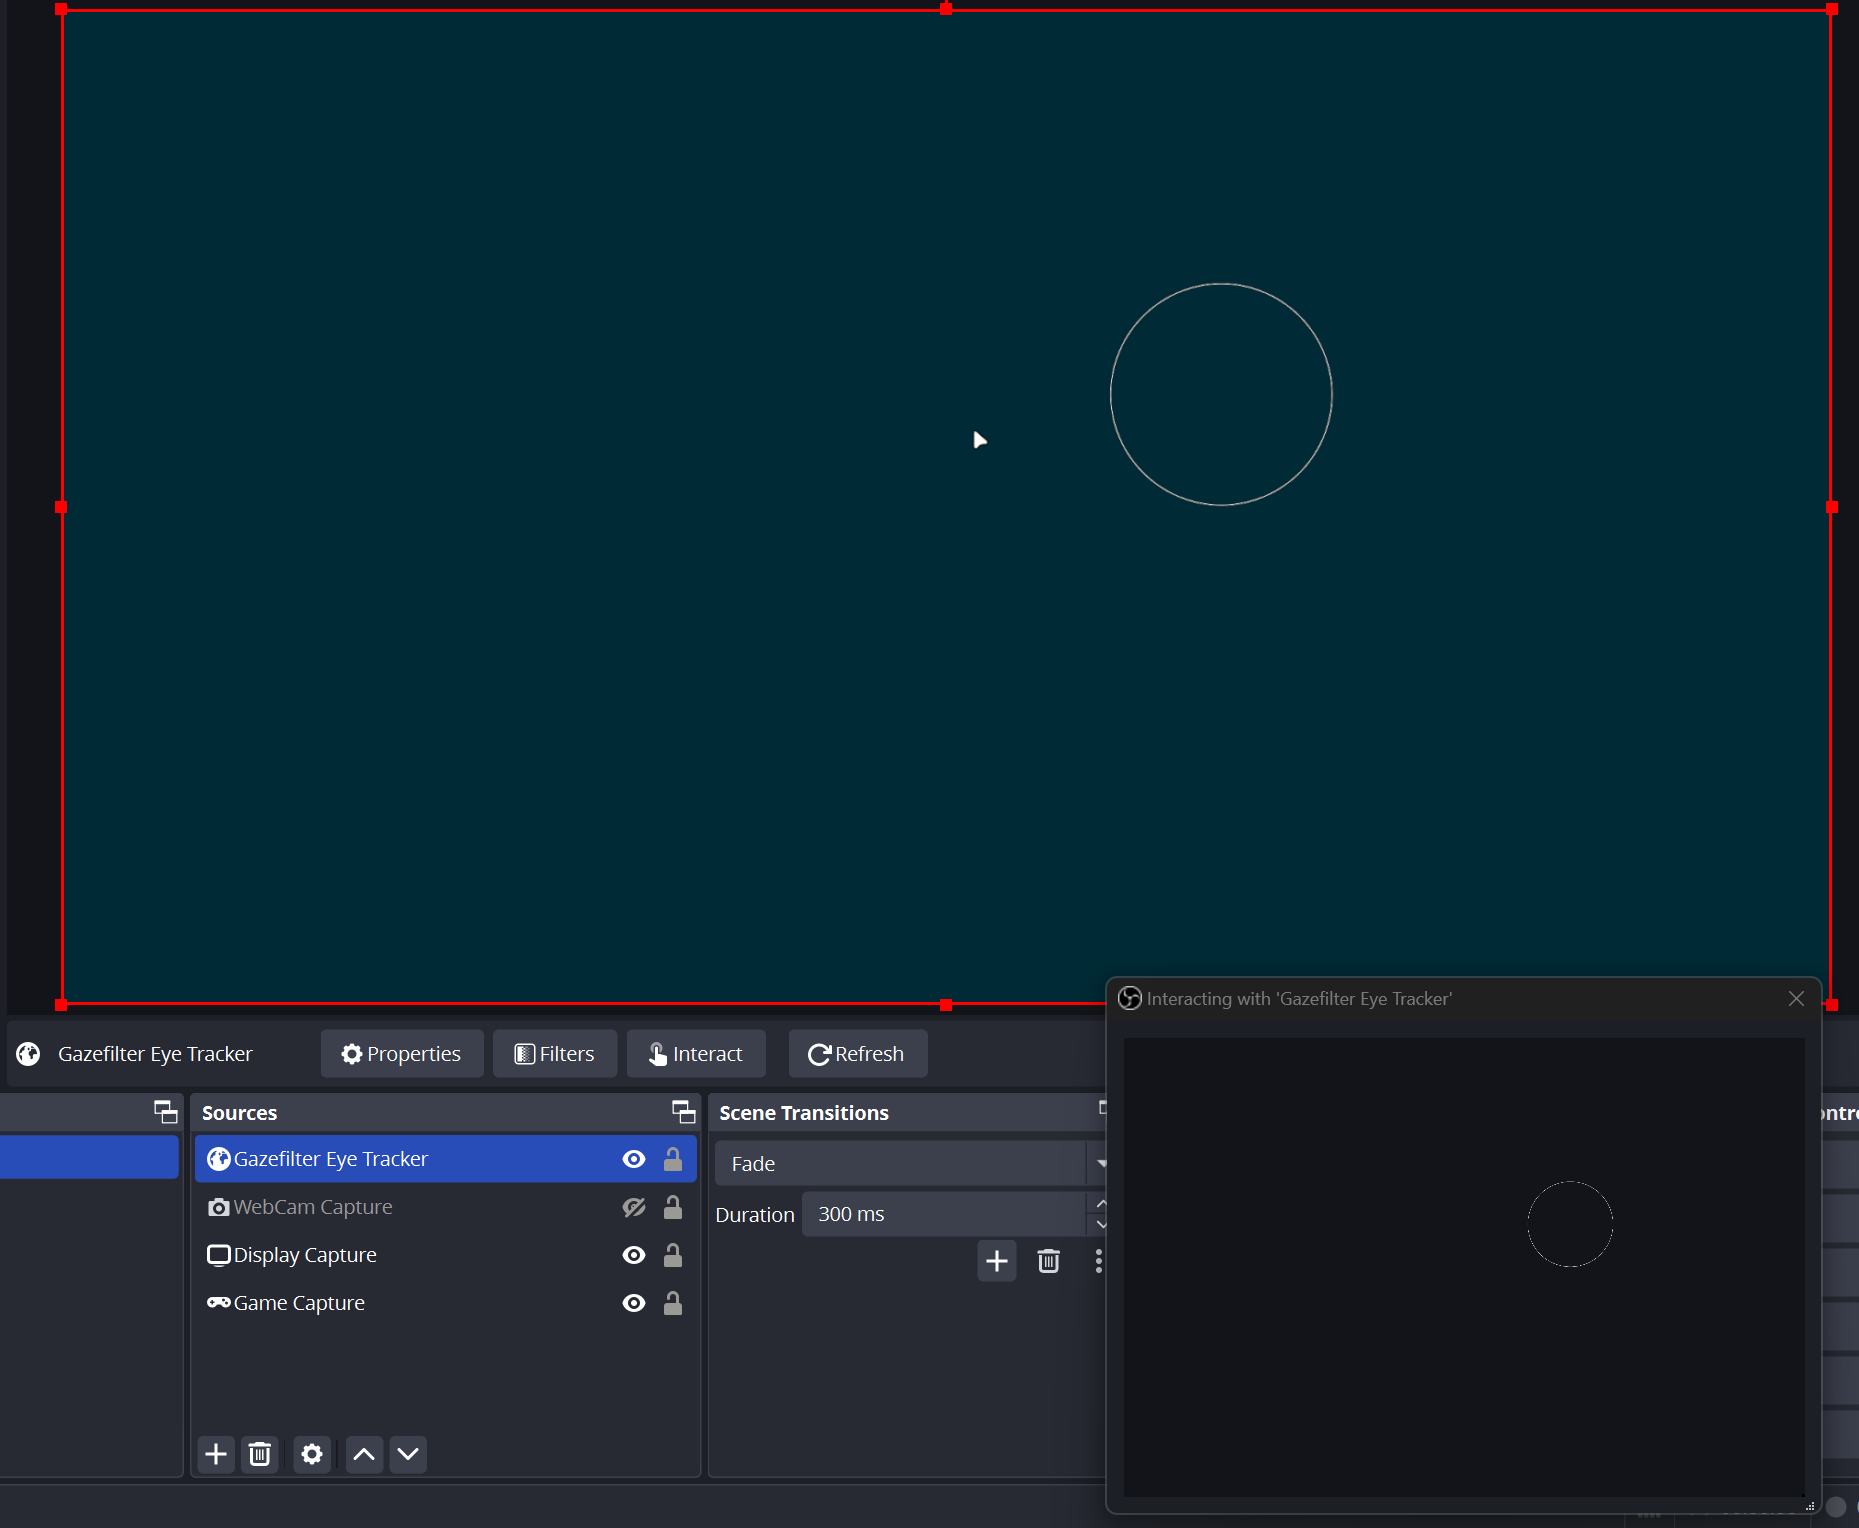Screen dimensions: 1859x1528
Task: Lock the Display Capture source
Action: tap(672, 1255)
